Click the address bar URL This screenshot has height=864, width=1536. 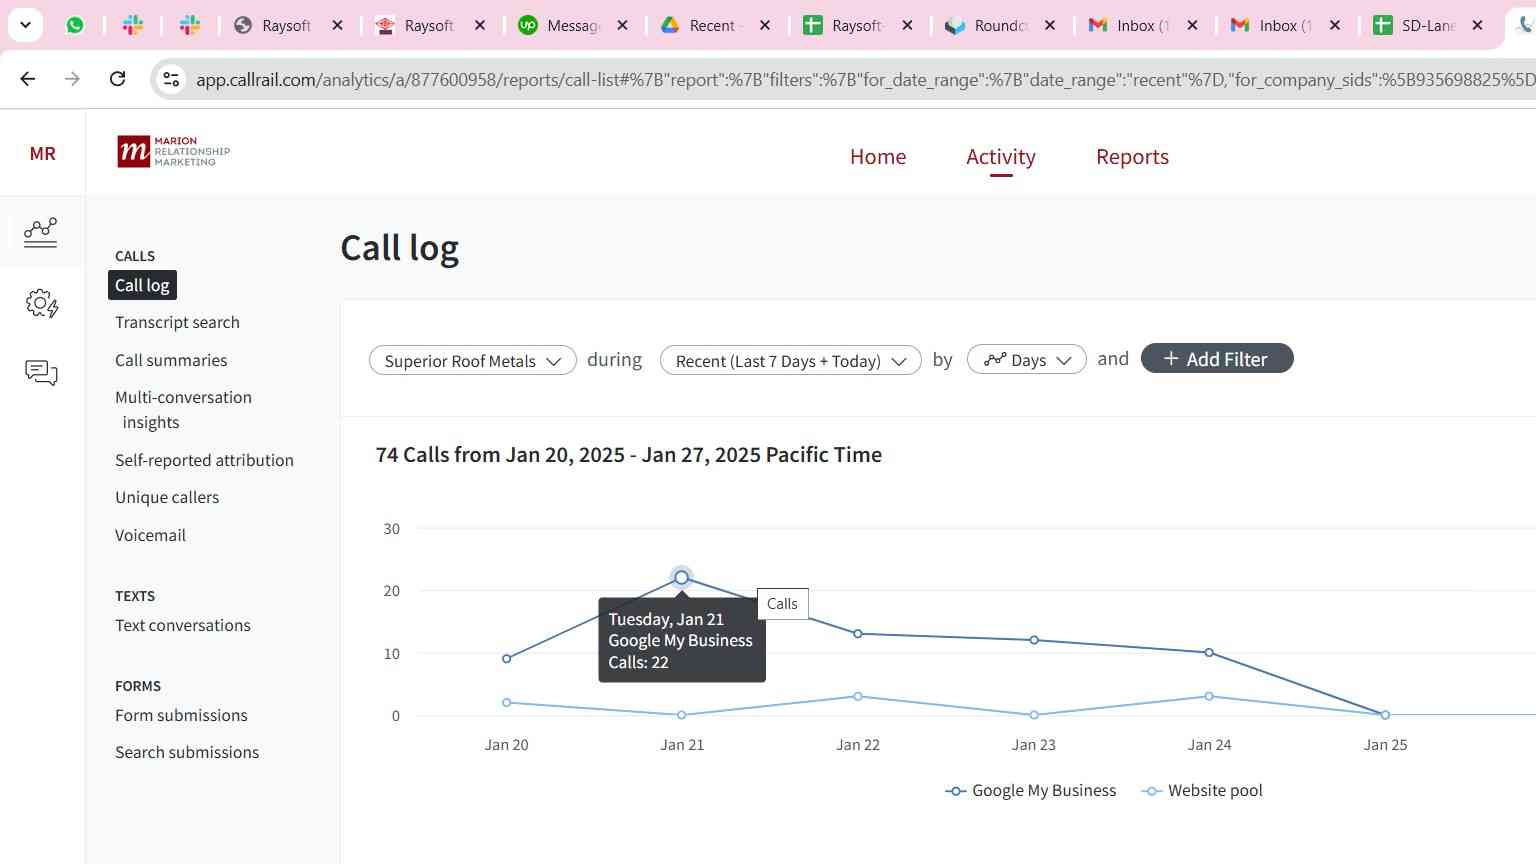pos(865,79)
